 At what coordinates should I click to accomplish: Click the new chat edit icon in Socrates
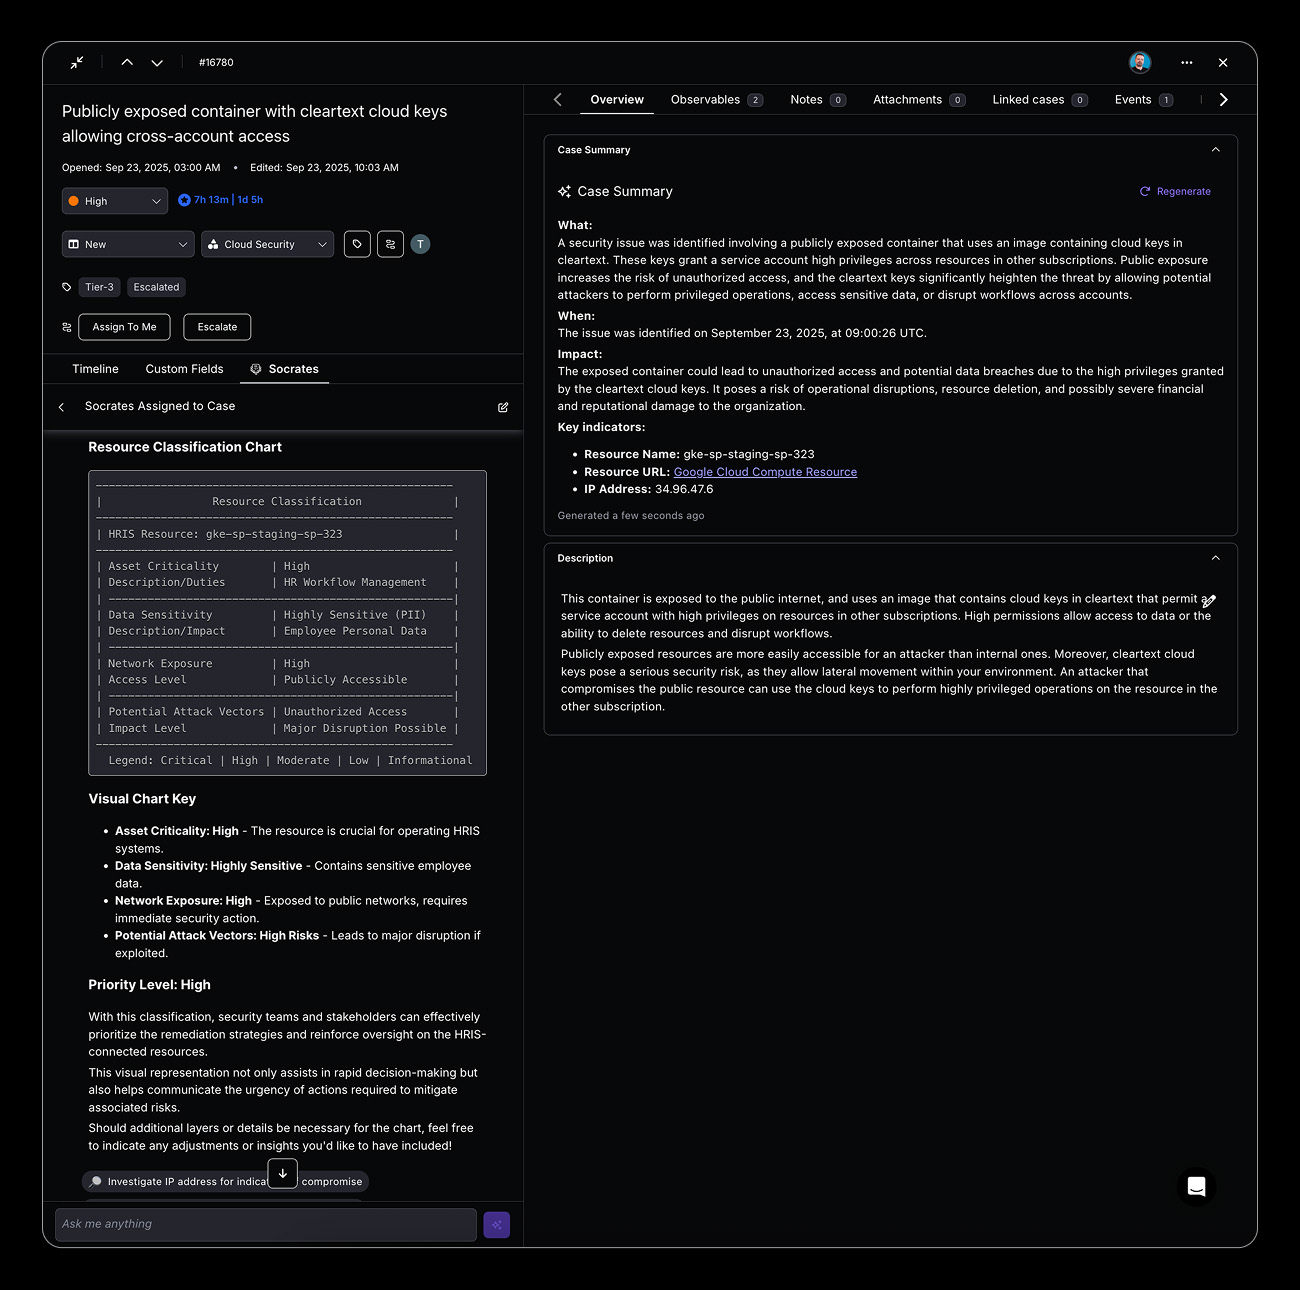(x=503, y=407)
